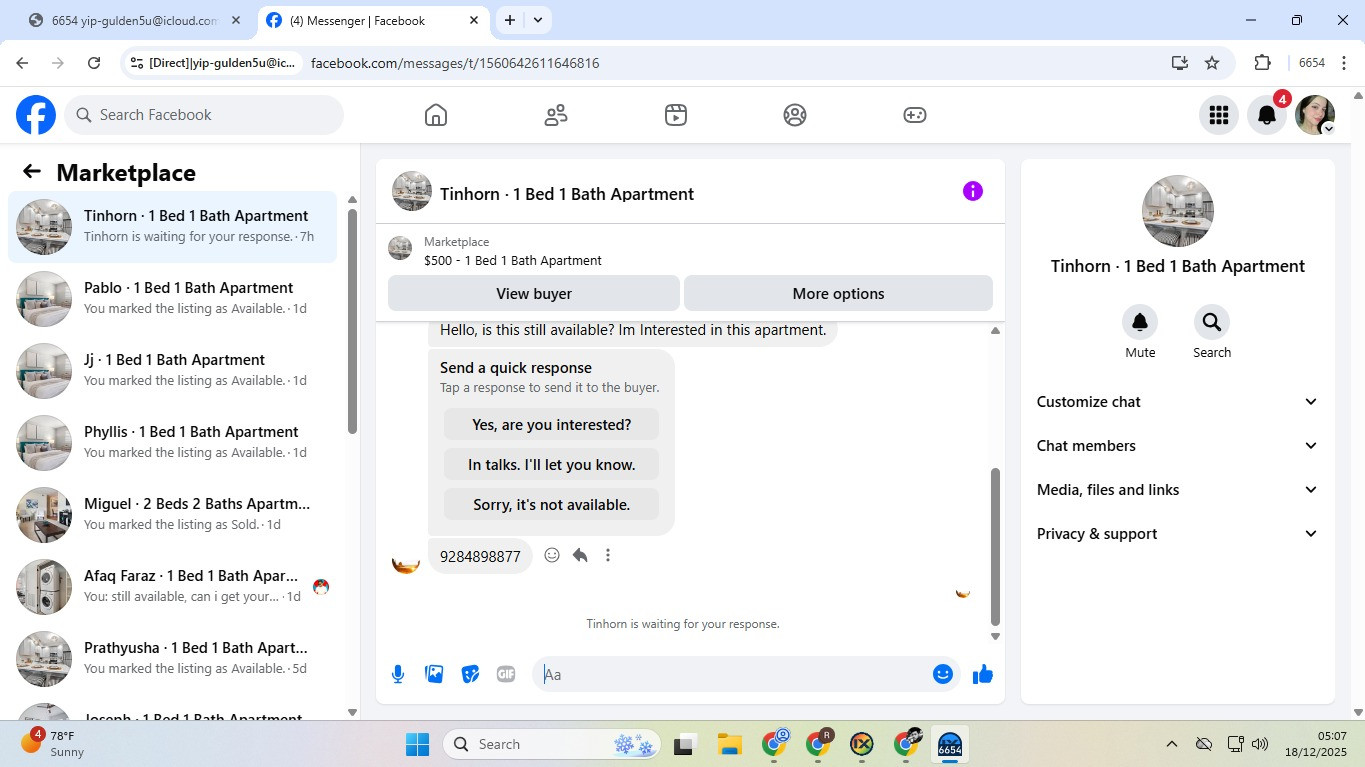Mute the Tinhorn conversation
The width and height of the screenshot is (1365, 767).
(x=1140, y=322)
